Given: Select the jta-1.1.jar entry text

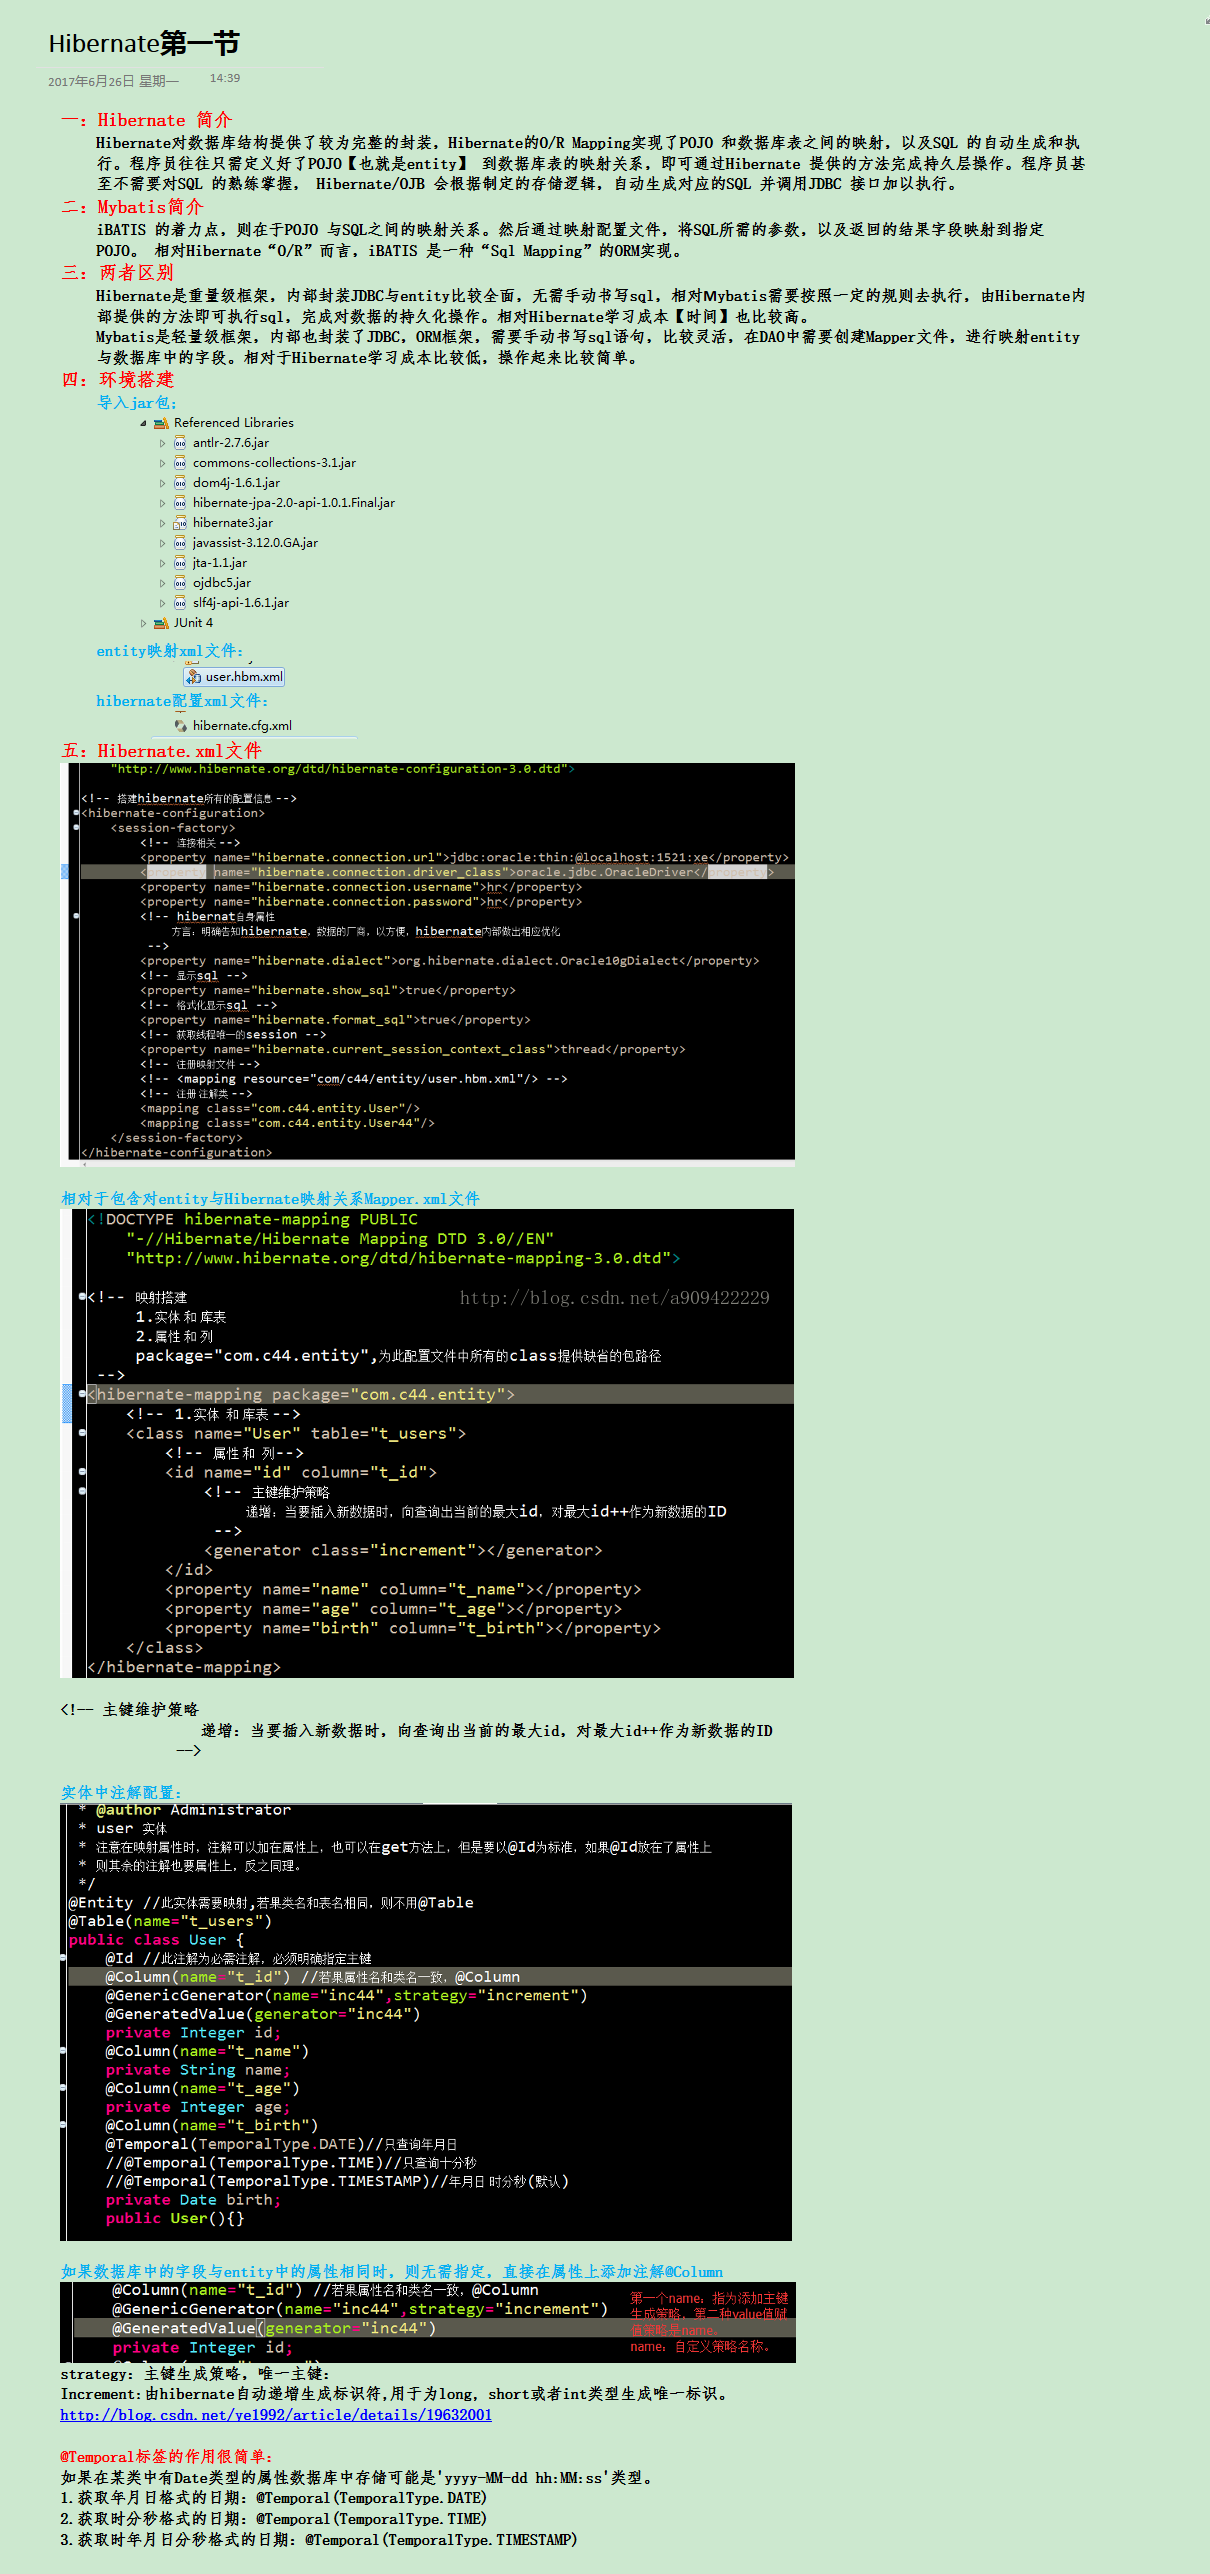Looking at the screenshot, I should 220,563.
